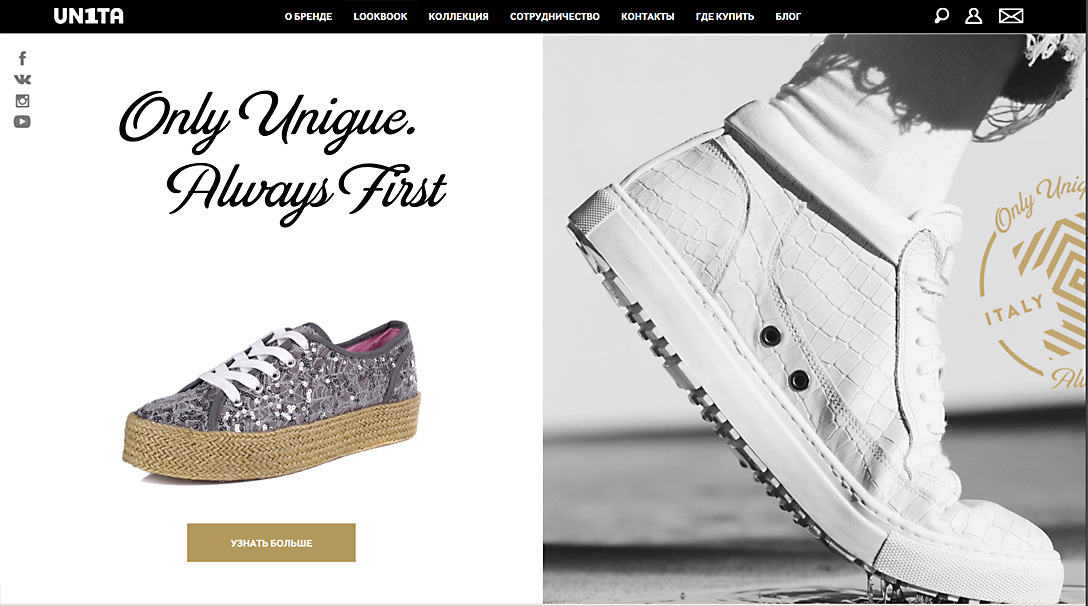The image size is (1088, 606).
Task: Click the envelope mail icon
Action: (x=1011, y=16)
